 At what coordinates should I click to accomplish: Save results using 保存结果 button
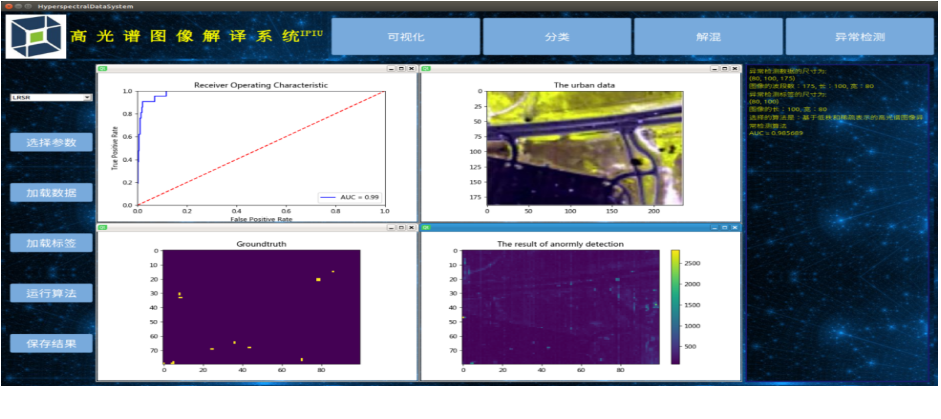point(51,343)
